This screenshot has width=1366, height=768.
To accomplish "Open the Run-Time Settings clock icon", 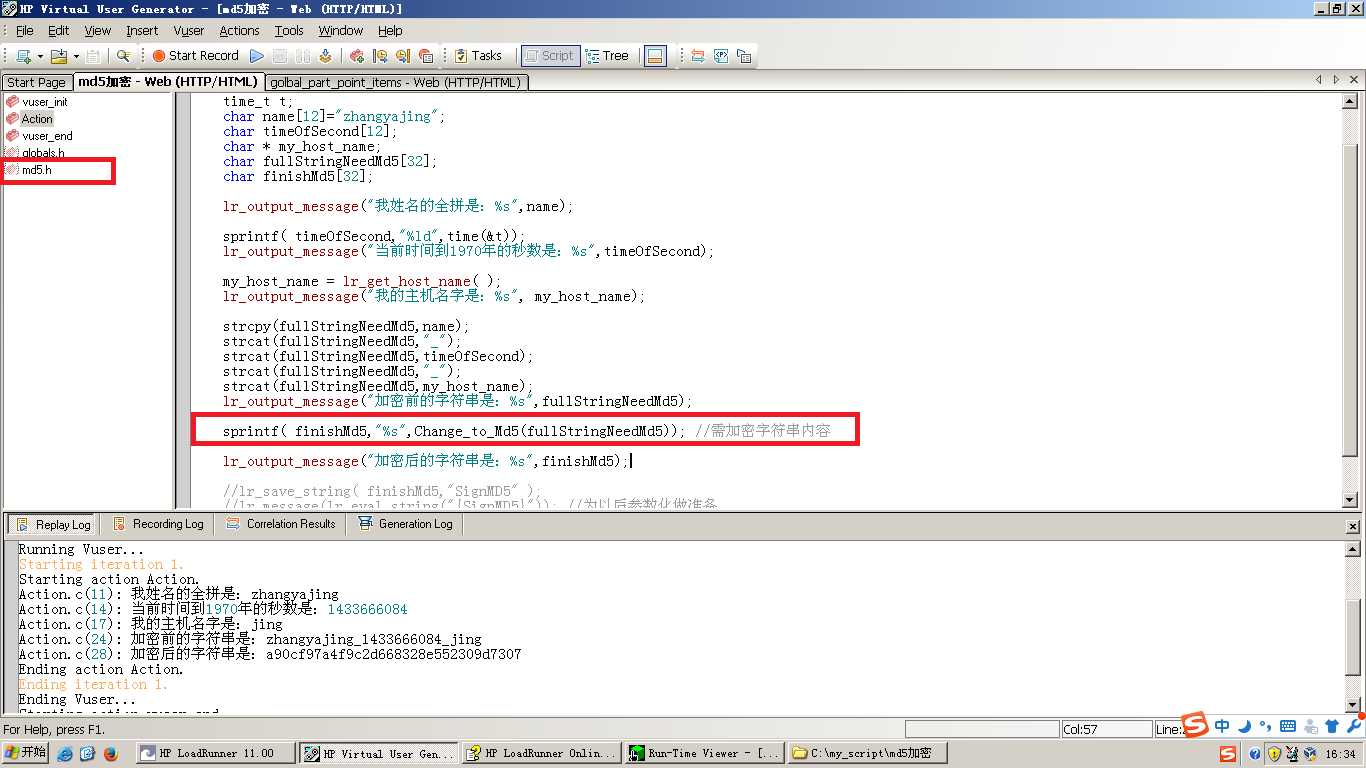I will click(381, 56).
